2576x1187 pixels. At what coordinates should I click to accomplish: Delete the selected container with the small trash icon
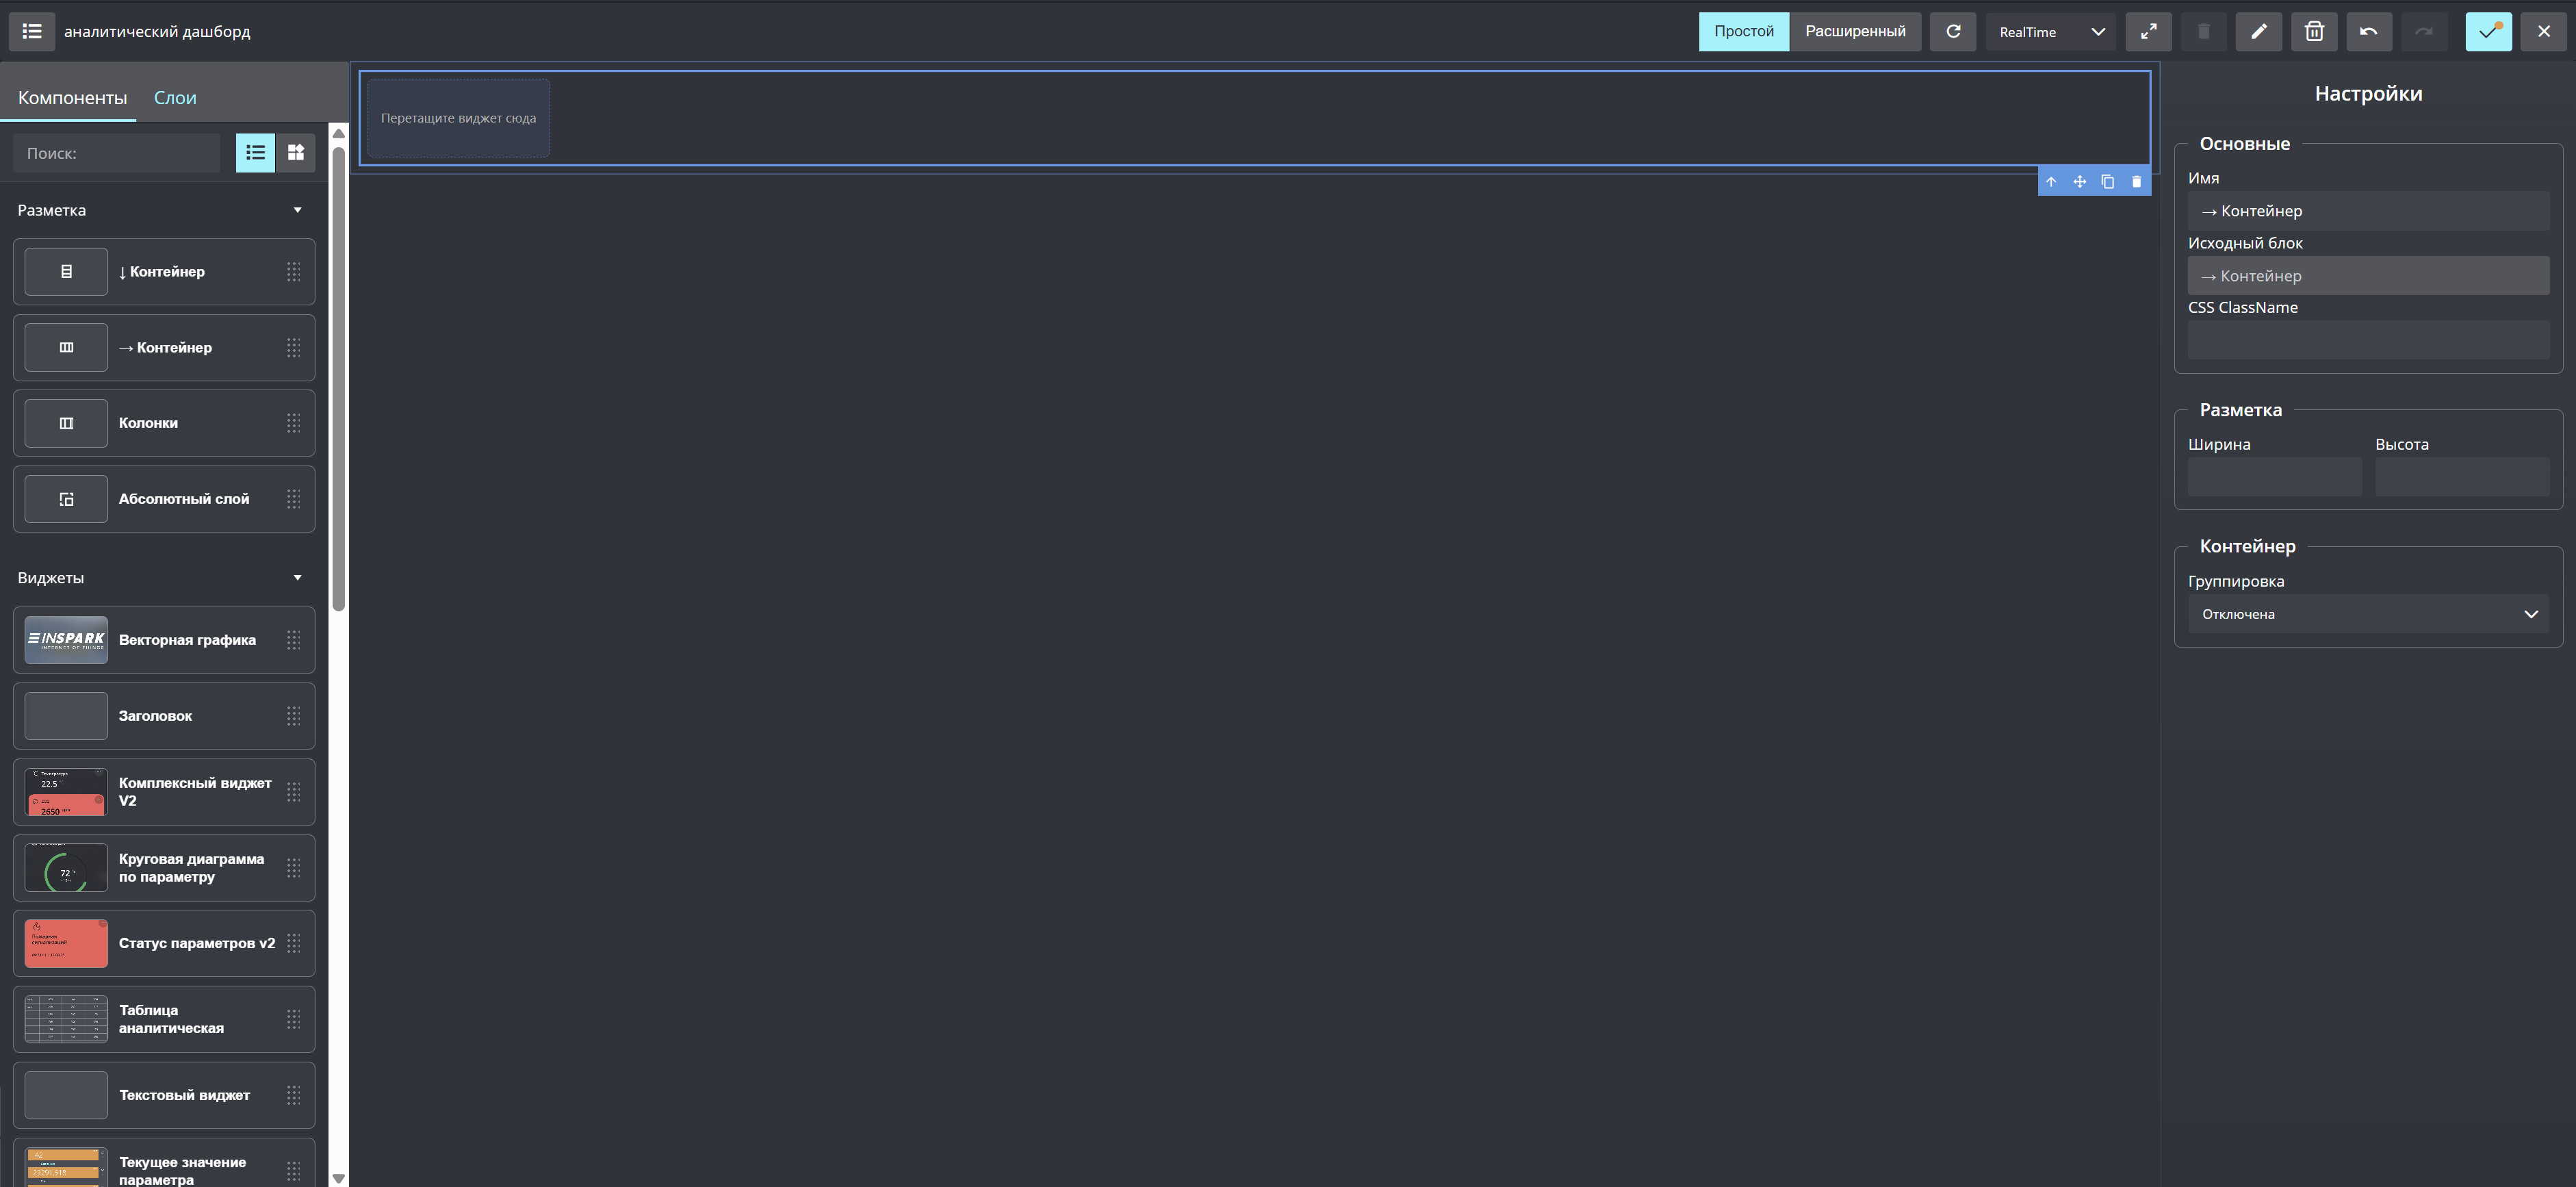click(2136, 182)
